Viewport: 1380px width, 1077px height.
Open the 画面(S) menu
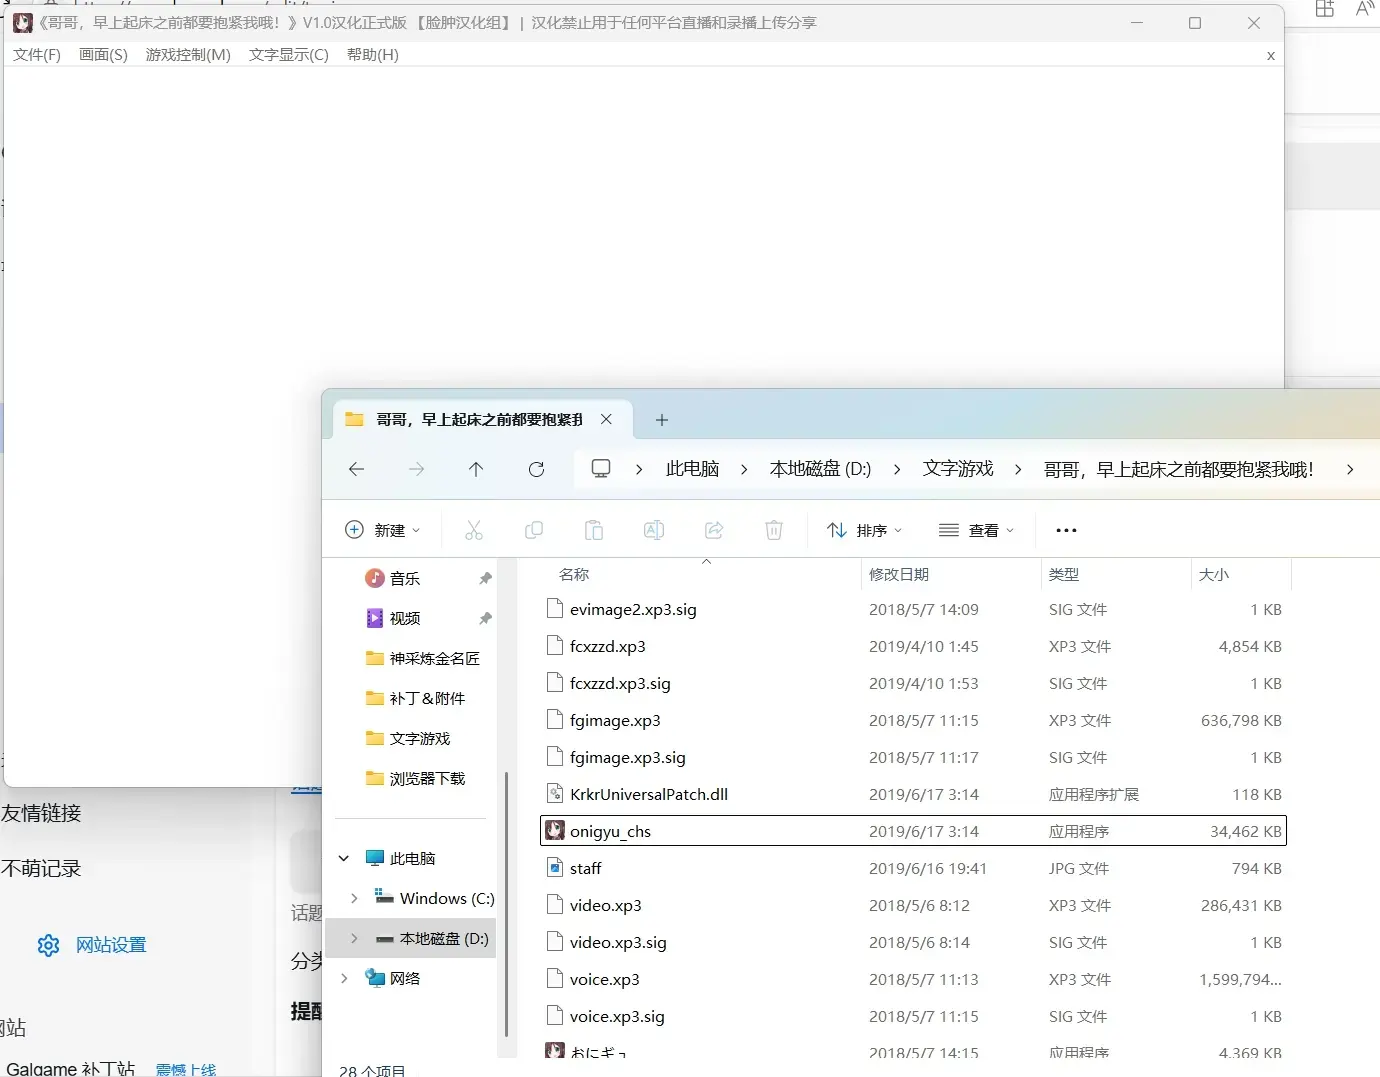(104, 55)
